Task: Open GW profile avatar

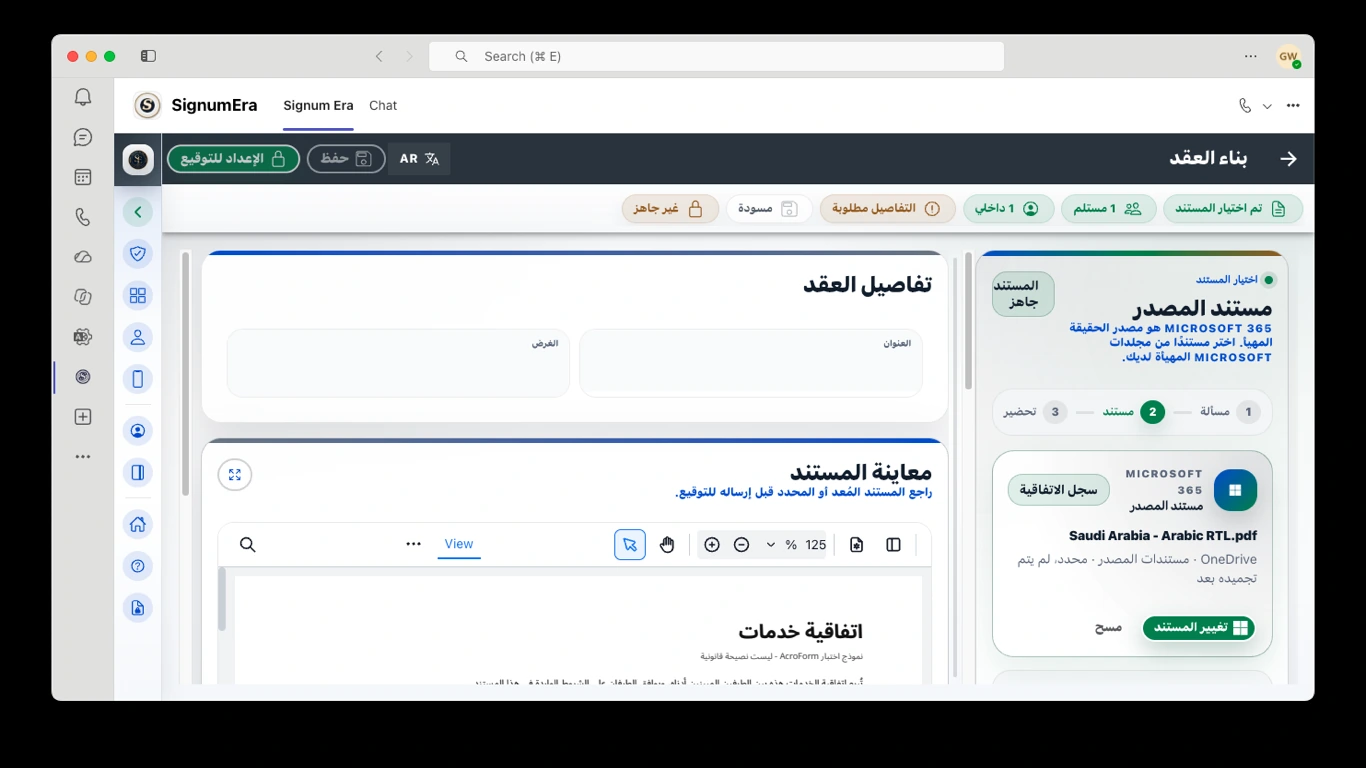Action: point(1288,57)
